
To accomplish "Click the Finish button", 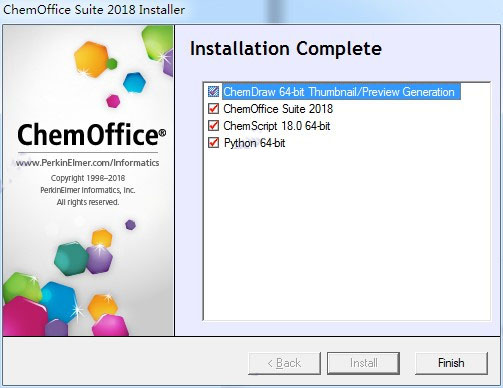I will coord(451,363).
